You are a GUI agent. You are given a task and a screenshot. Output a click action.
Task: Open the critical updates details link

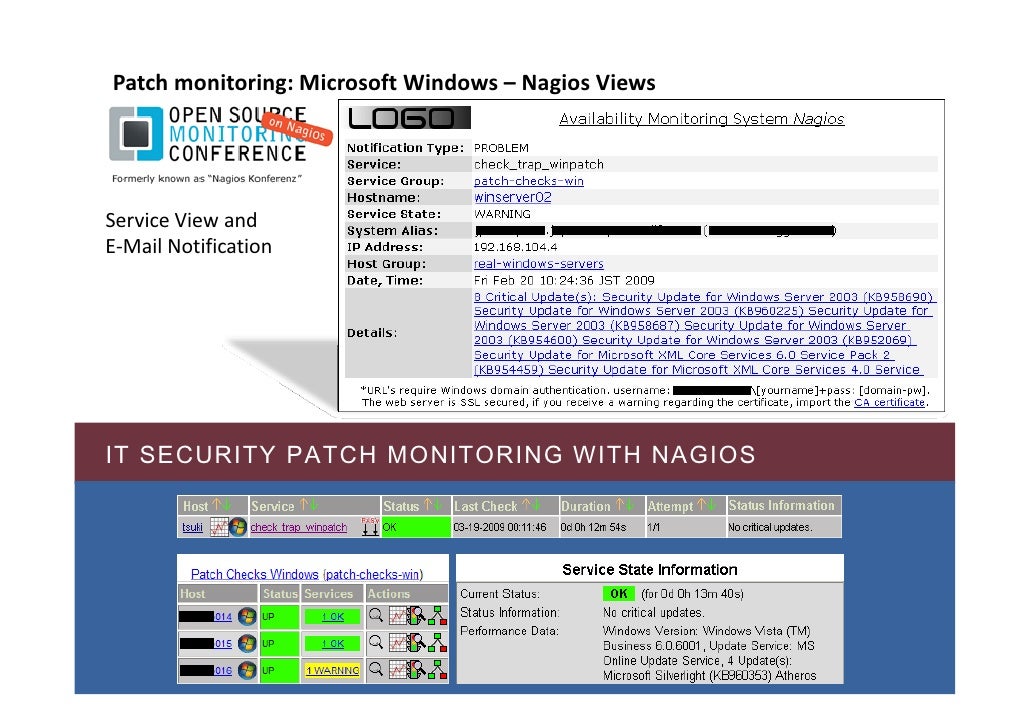705,333
